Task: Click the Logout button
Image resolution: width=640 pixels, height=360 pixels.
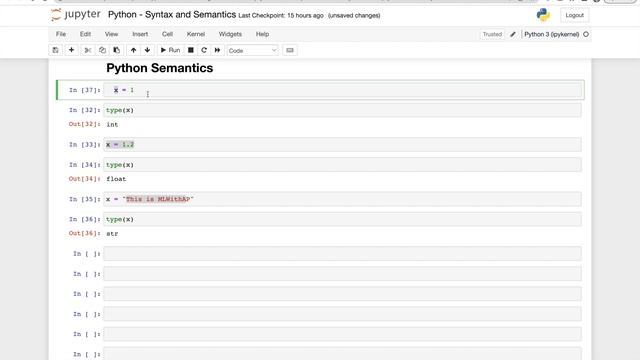Action: (x=574, y=15)
